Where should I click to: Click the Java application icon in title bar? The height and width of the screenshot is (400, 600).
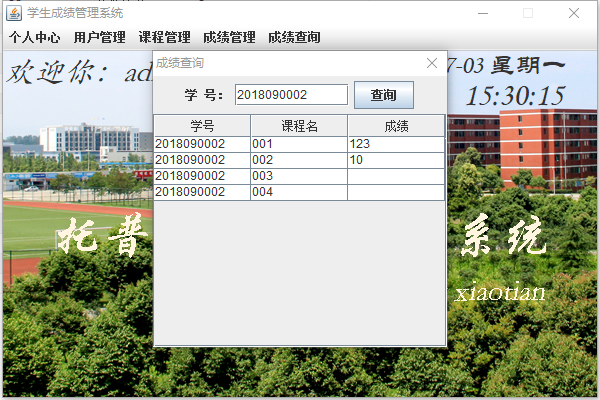14,13
